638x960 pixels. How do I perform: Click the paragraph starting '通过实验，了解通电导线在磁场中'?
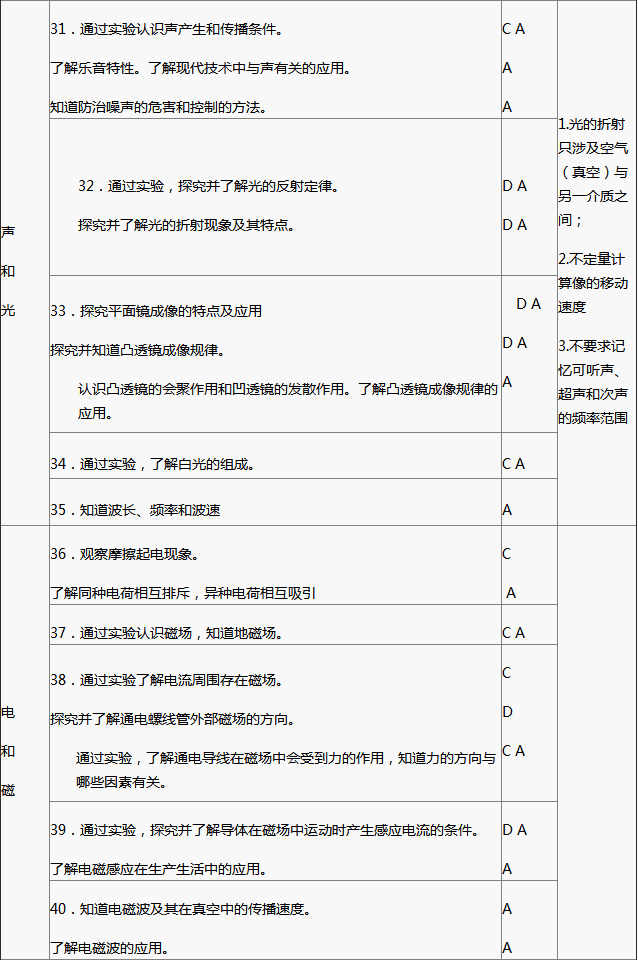pos(286,770)
